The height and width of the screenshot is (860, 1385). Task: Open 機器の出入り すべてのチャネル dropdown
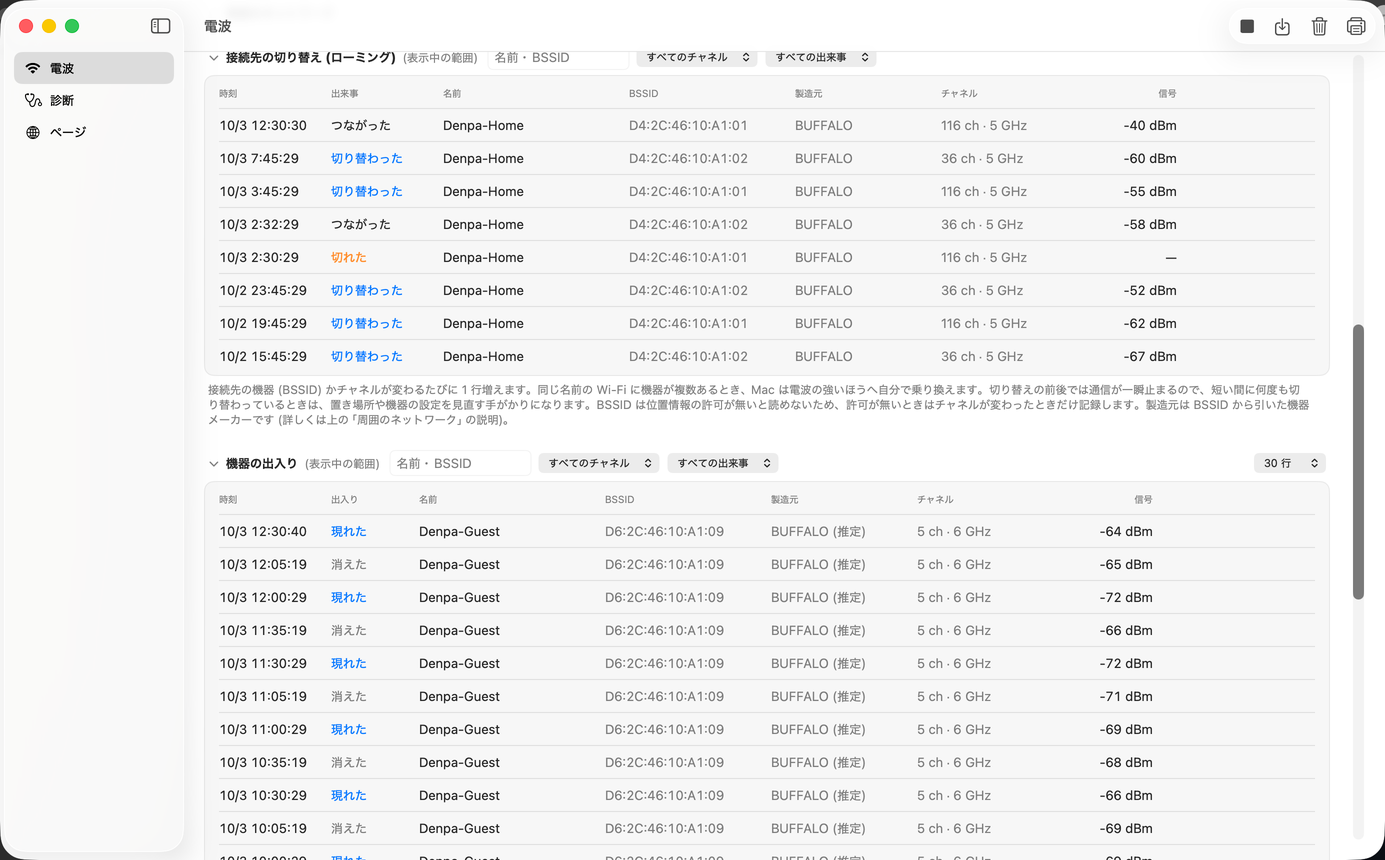click(599, 463)
